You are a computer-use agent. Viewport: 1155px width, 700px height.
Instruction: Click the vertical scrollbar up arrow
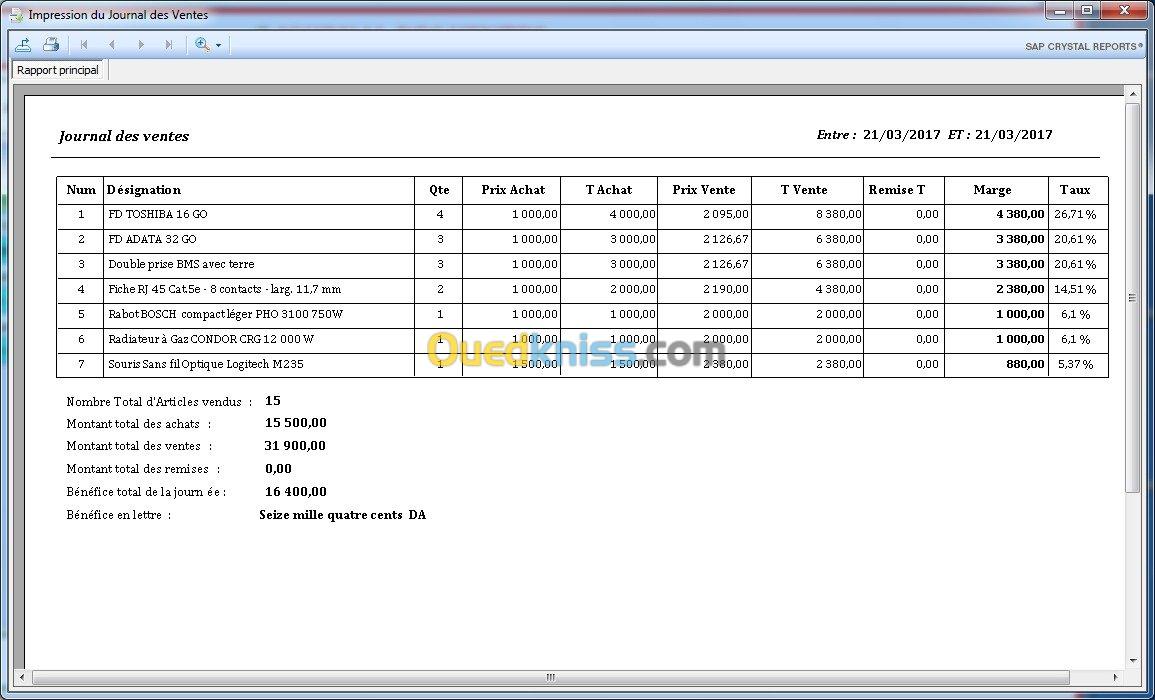coord(1133,94)
